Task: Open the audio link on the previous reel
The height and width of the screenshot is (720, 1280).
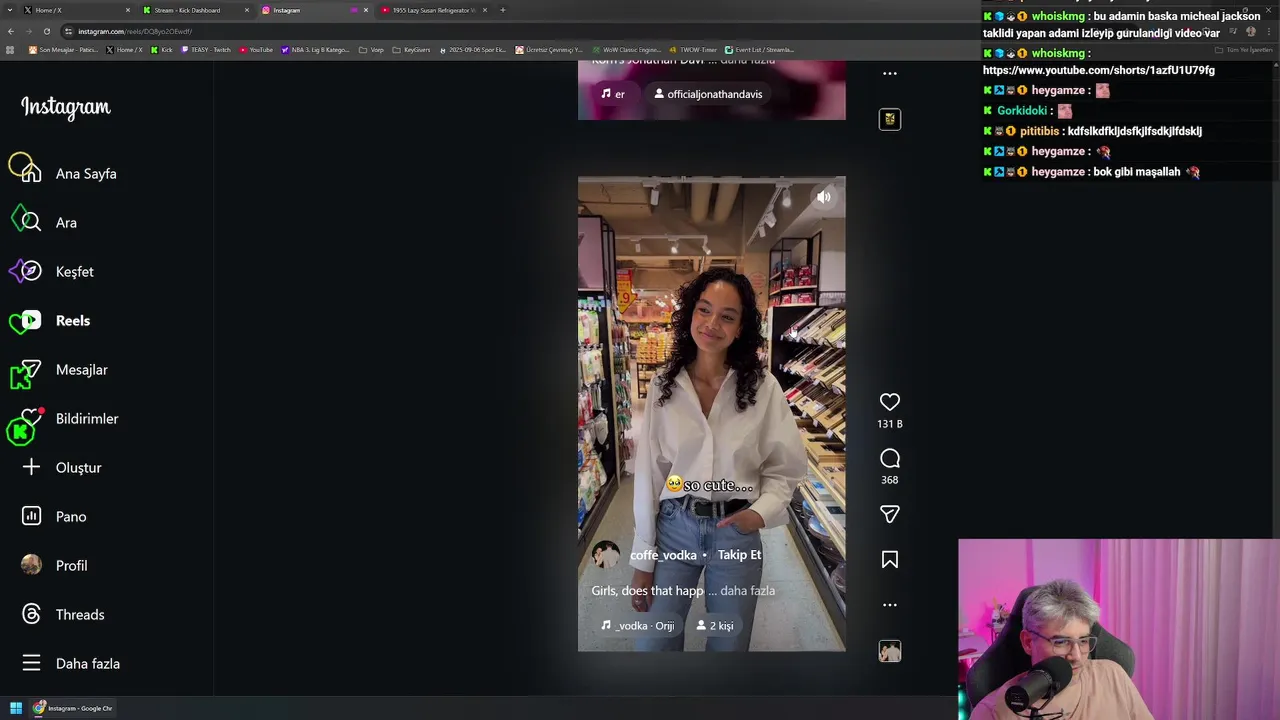Action: [612, 94]
